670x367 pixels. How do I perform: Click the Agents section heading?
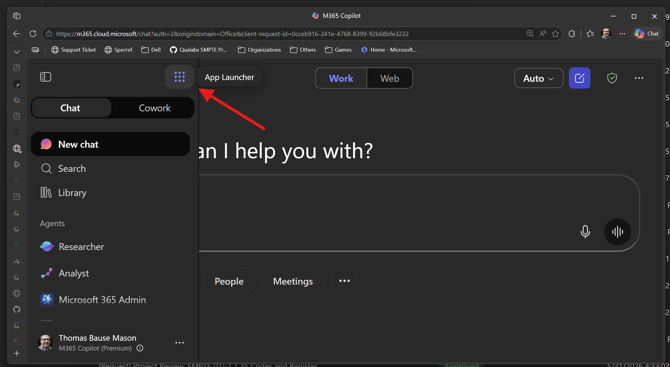click(52, 223)
